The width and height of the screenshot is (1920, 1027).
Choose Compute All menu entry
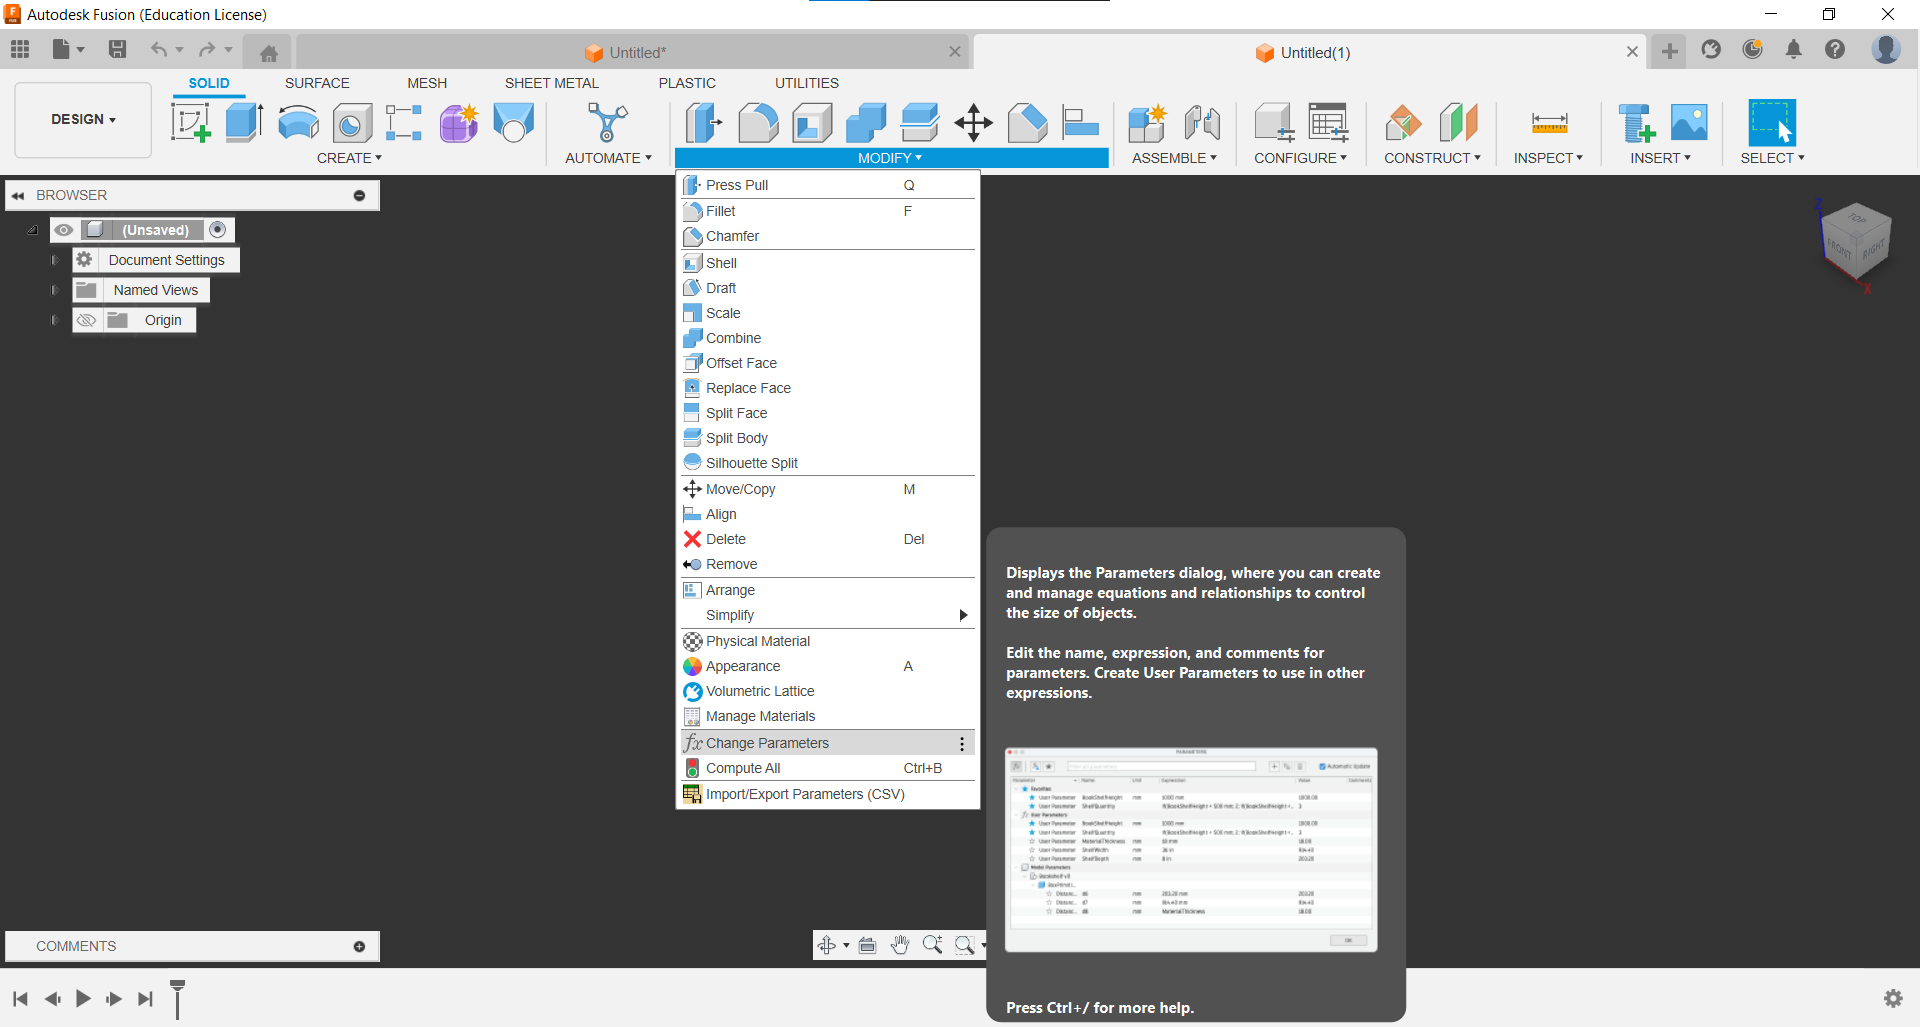[827, 768]
